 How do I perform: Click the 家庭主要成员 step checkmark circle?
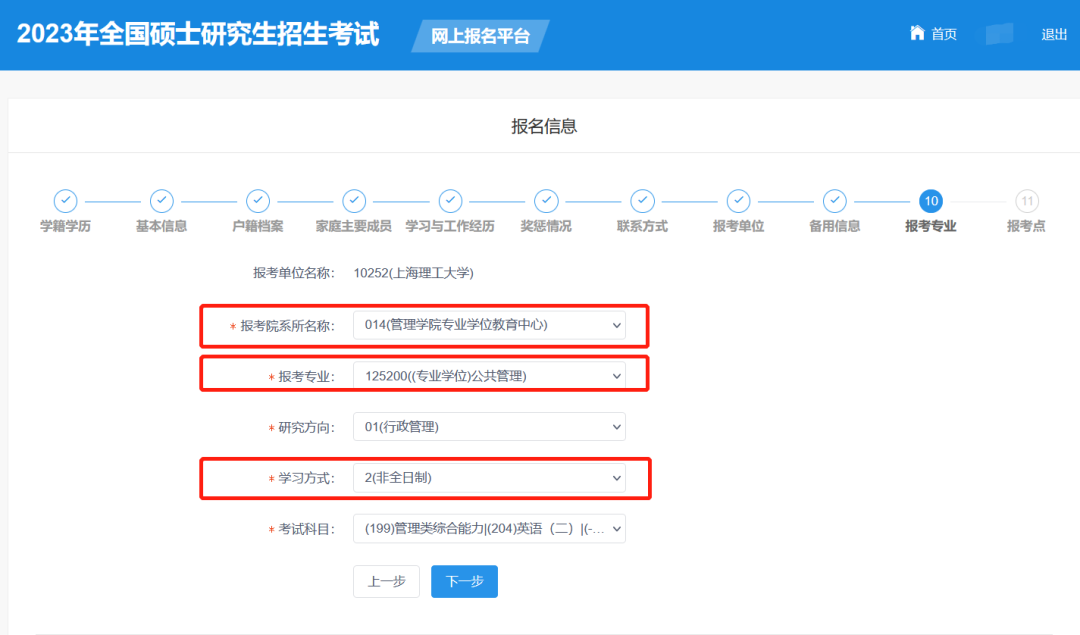pos(354,201)
